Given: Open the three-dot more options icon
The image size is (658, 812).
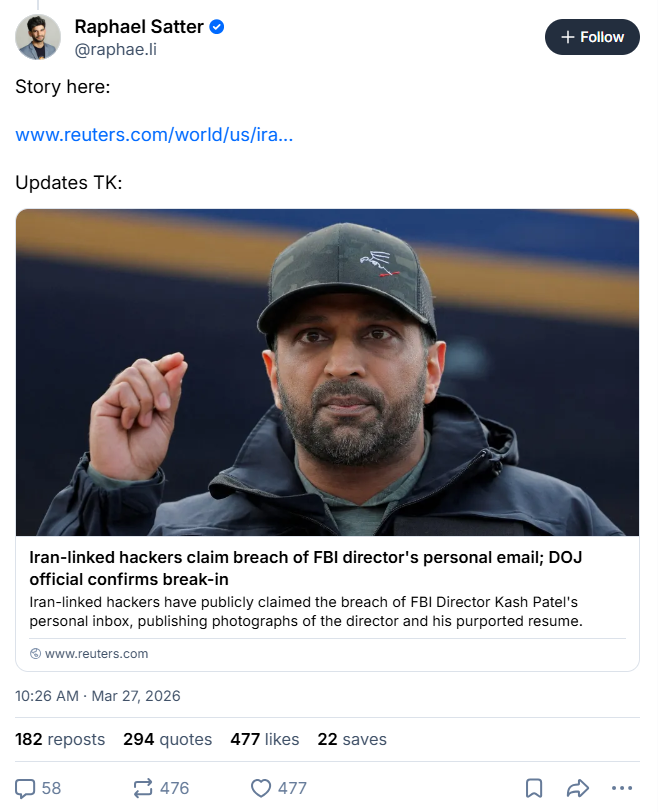Looking at the screenshot, I should point(620,789).
